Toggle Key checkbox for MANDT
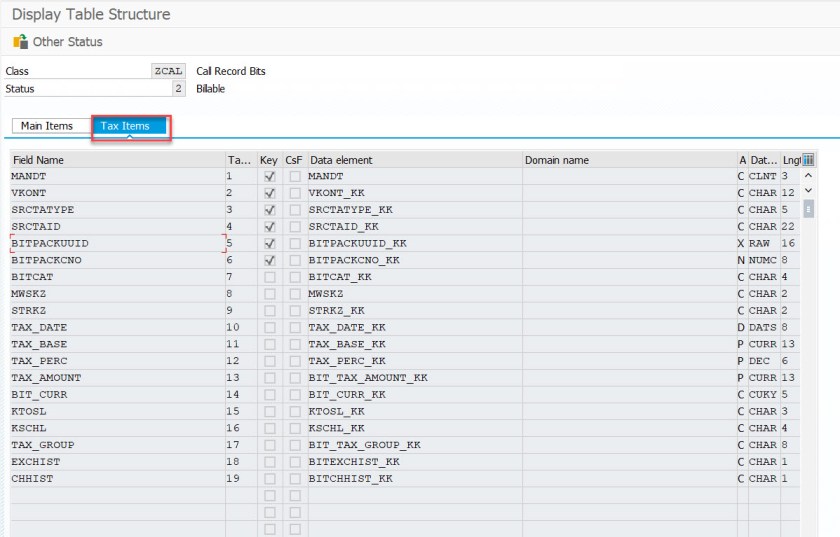The width and height of the screenshot is (840, 537). coord(269,176)
